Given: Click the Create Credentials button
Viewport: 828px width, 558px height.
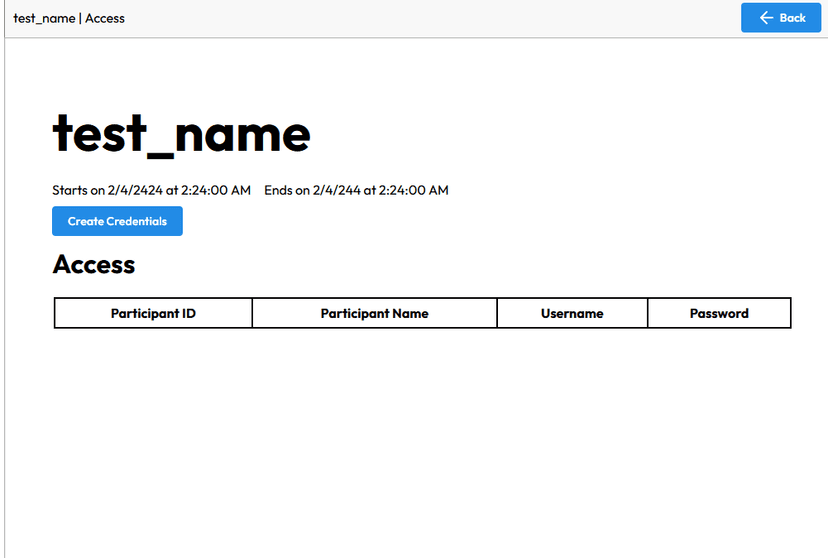Looking at the screenshot, I should 117,221.
